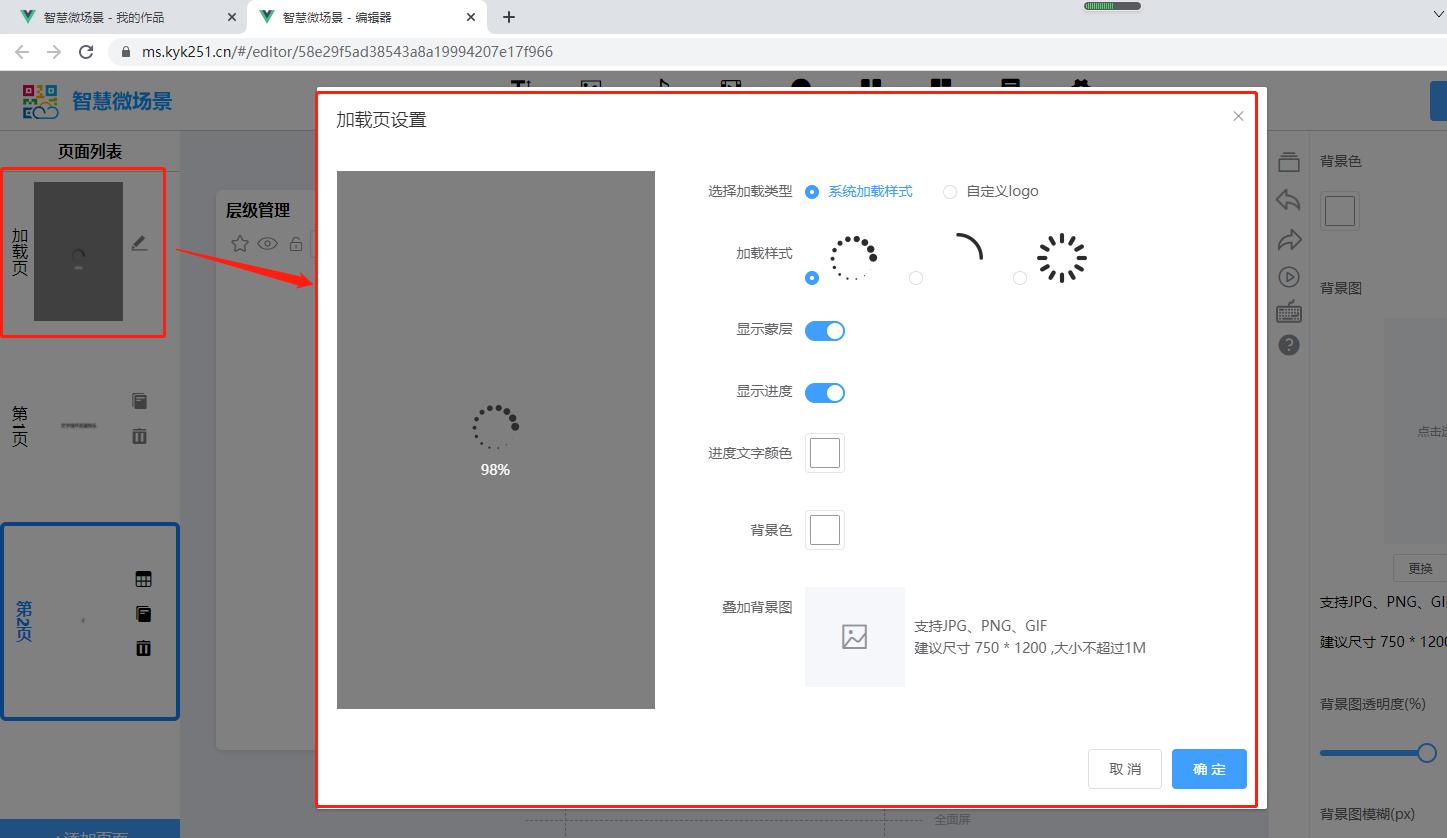Click upload image box for 叠加背景图
The width and height of the screenshot is (1447, 838).
[854, 637]
